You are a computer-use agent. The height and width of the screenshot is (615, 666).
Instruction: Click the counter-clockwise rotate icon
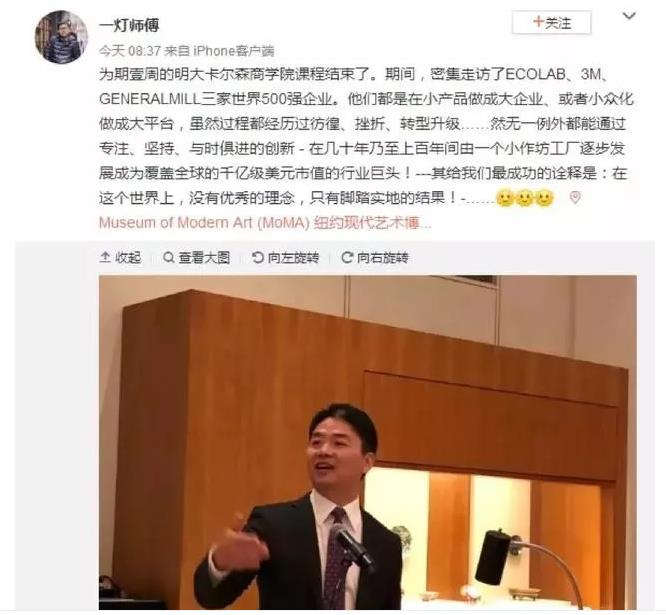[x=257, y=257]
